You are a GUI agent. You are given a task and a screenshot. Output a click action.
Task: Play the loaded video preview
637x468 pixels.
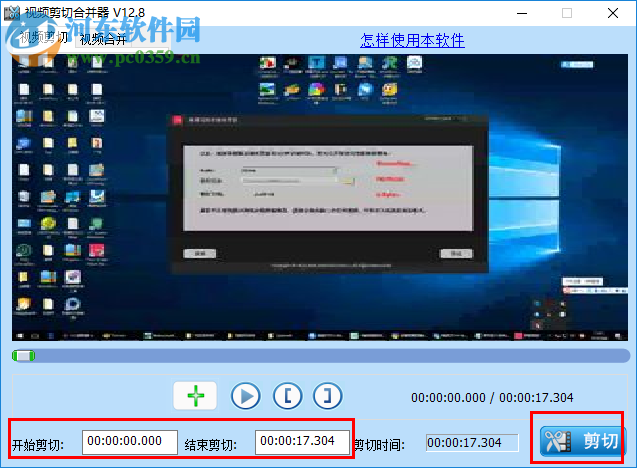pos(246,396)
